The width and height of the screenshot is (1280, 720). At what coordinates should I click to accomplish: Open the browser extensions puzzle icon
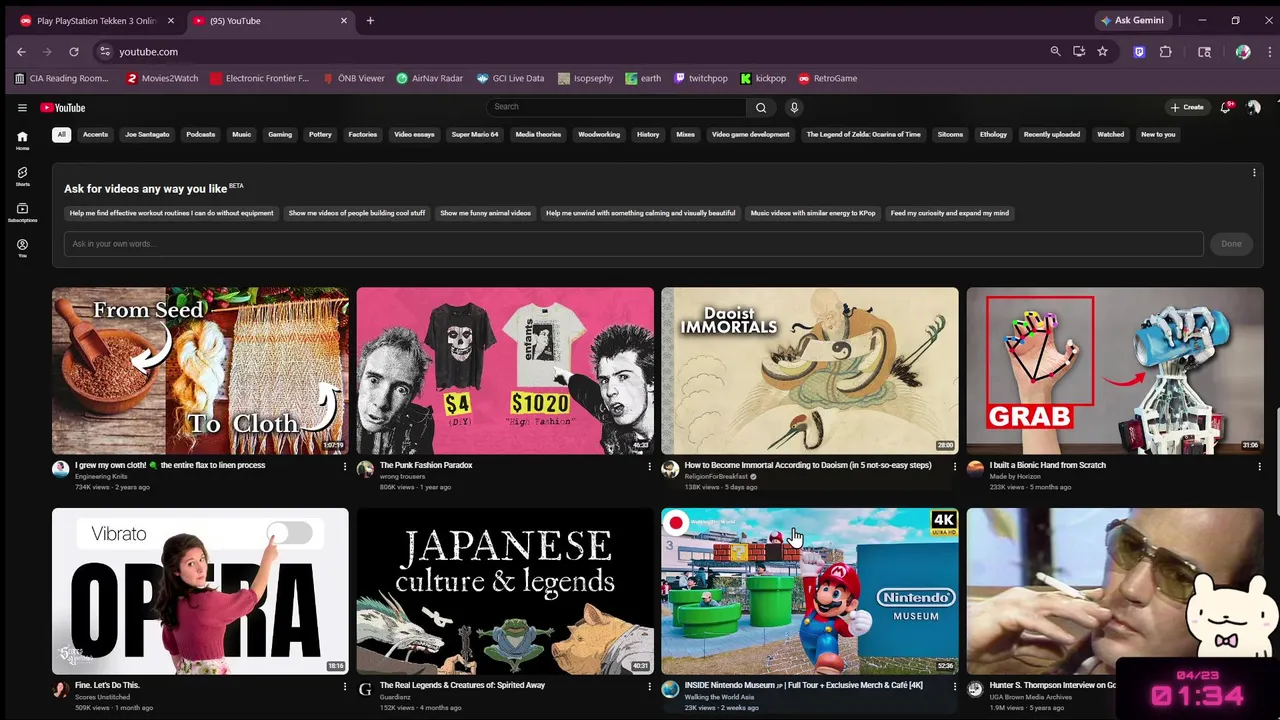[x=1165, y=52]
